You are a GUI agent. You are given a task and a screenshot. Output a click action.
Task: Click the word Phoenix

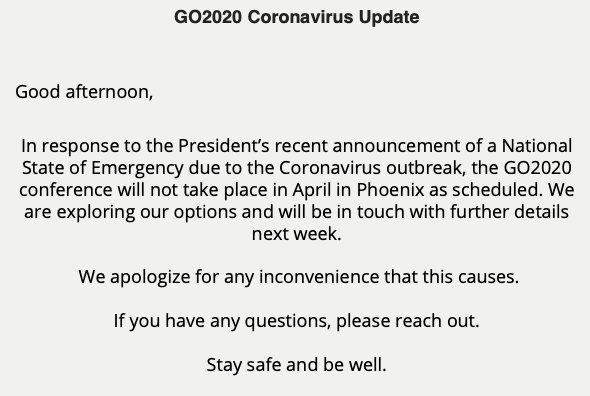[x=390, y=190]
